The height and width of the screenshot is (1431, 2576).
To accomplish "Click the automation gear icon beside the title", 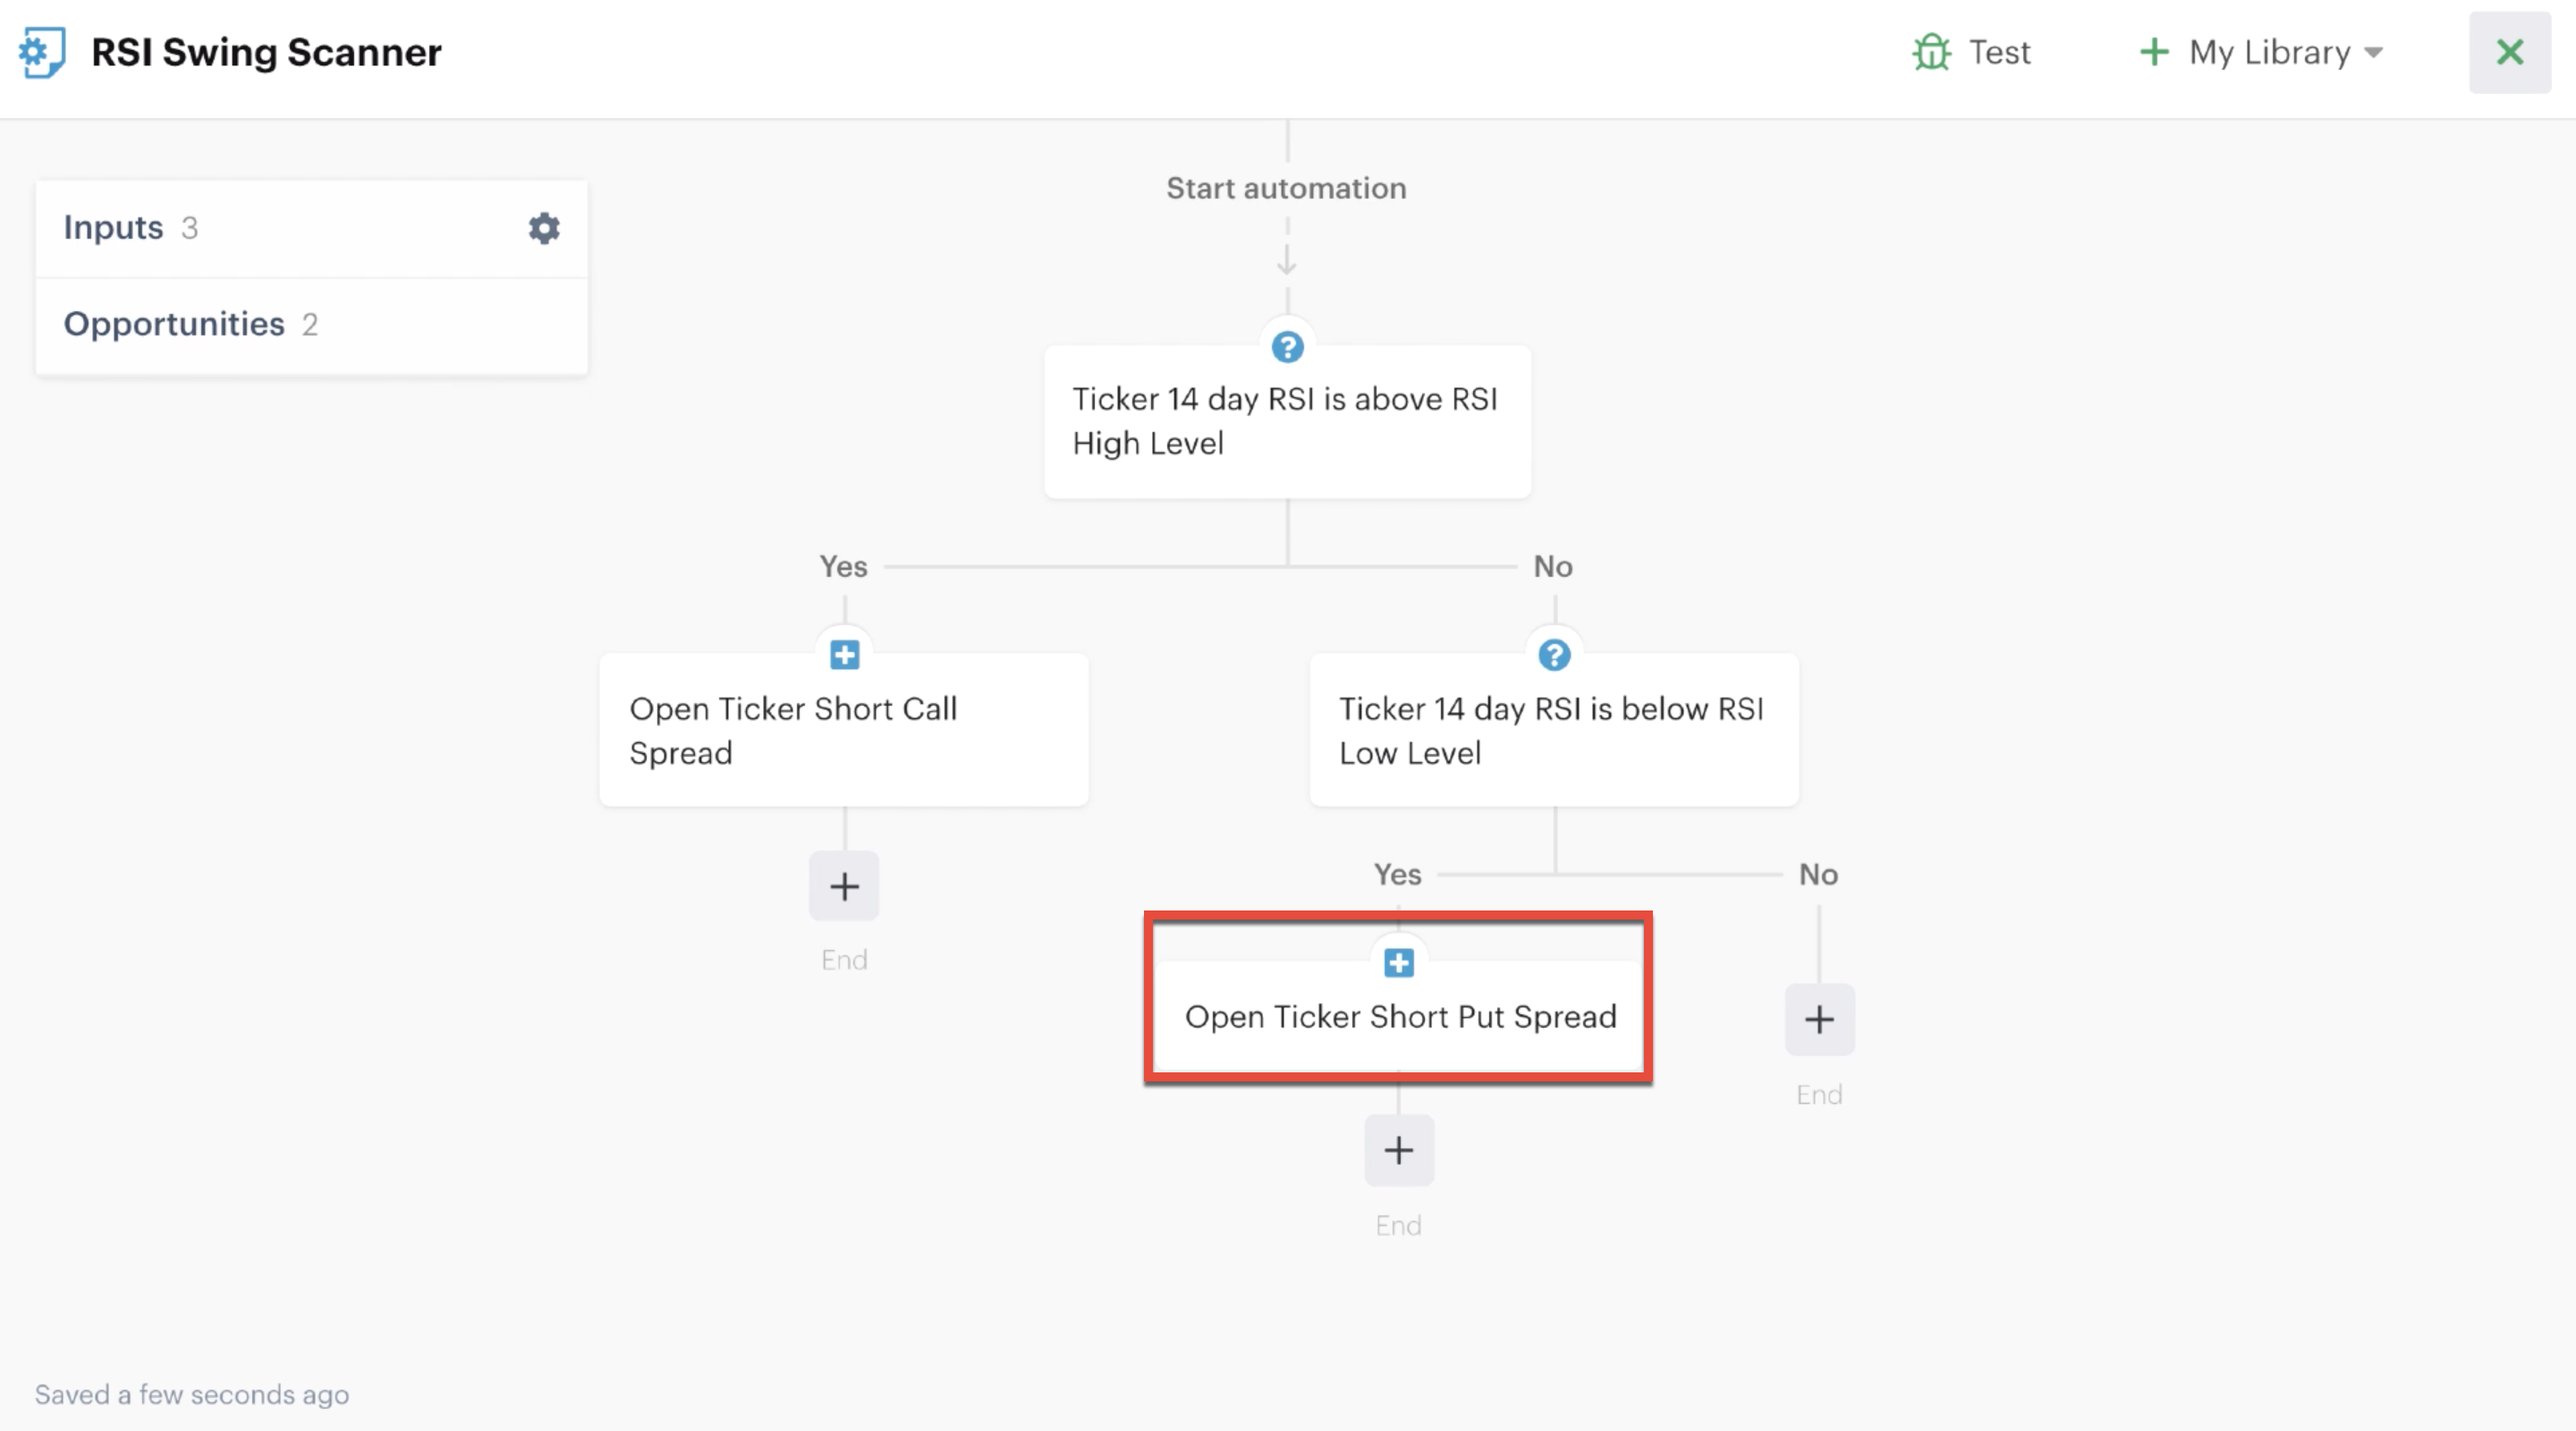I will (x=42, y=52).
